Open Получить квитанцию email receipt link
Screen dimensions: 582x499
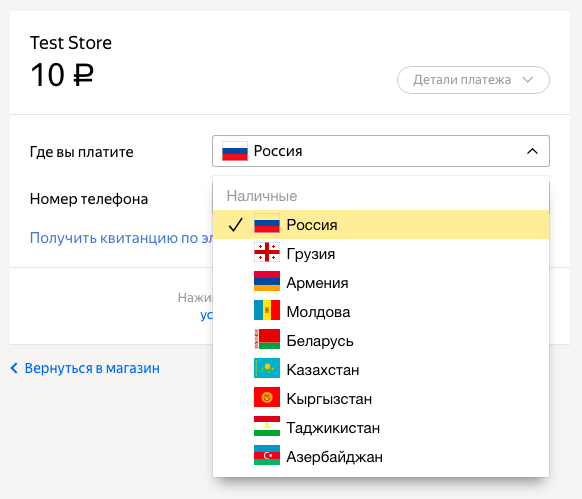pos(121,238)
